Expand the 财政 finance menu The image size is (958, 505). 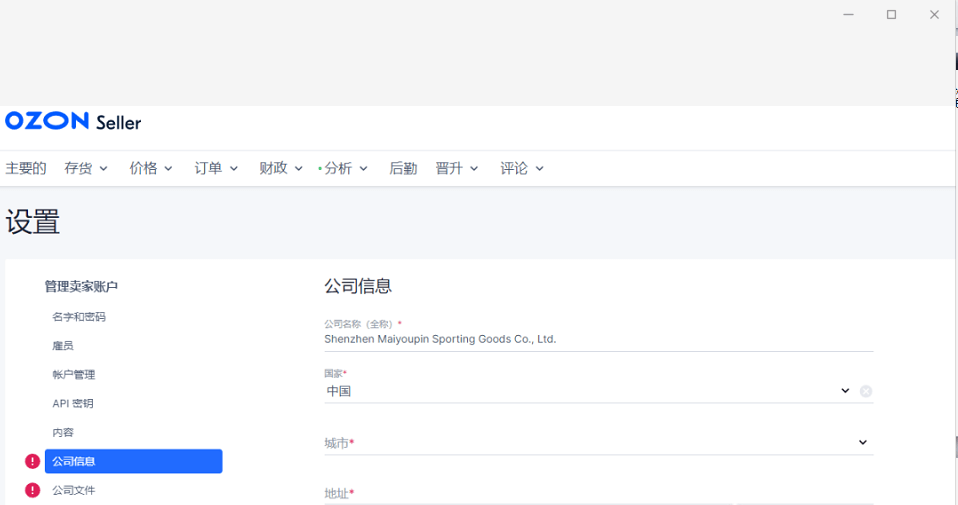281,168
